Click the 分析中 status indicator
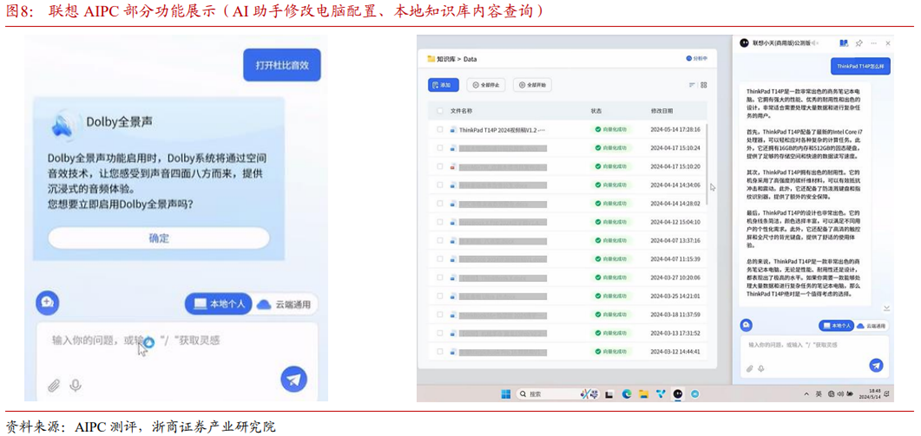Screen dimensions: 921x436 point(697,59)
